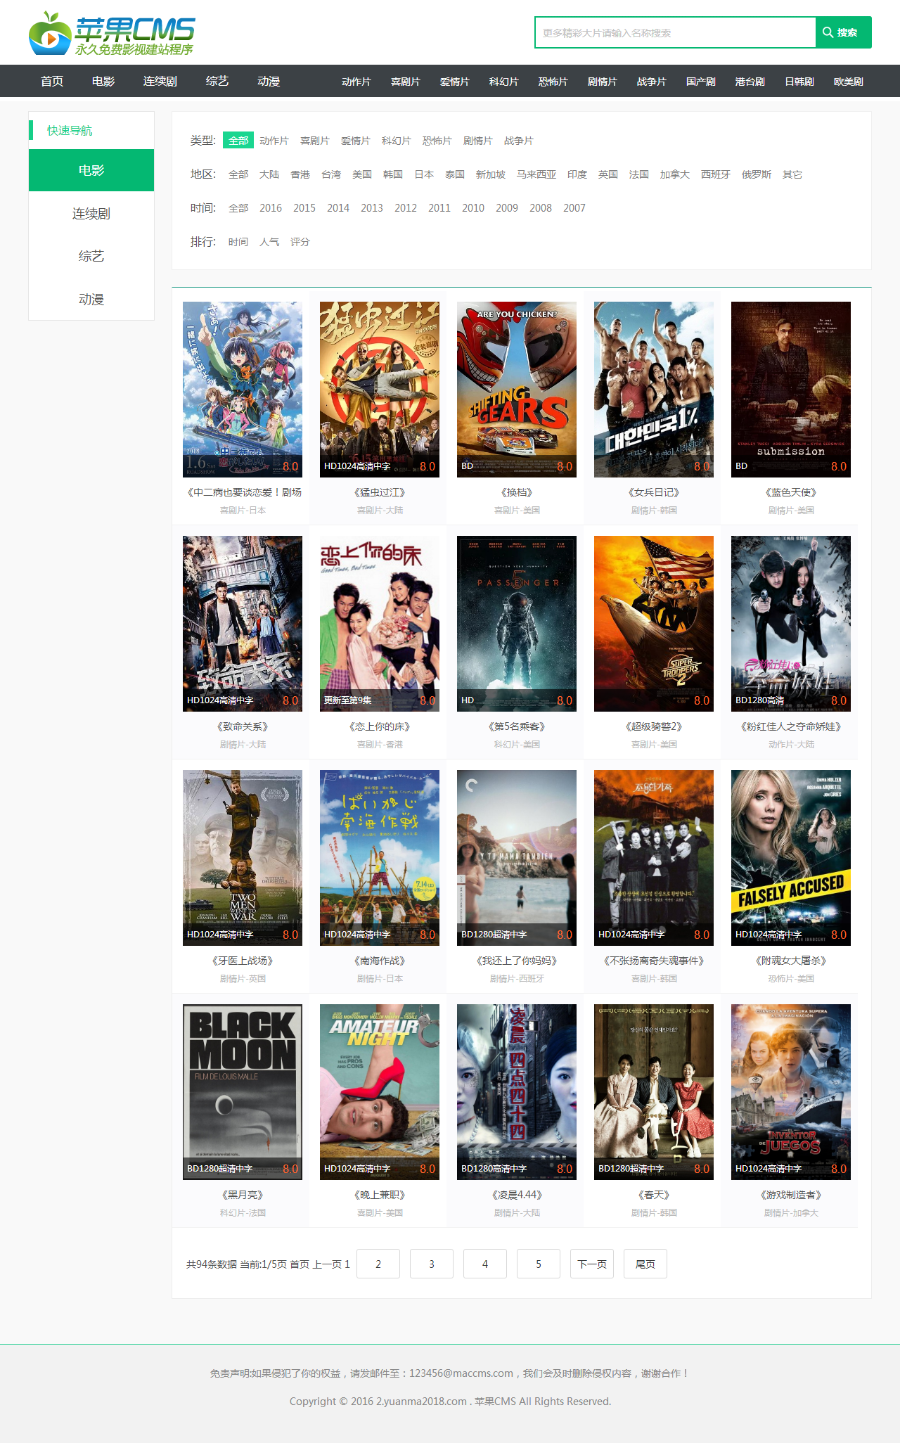Open the Amateur Night movie poster
The width and height of the screenshot is (900, 1443).
coord(379,1091)
